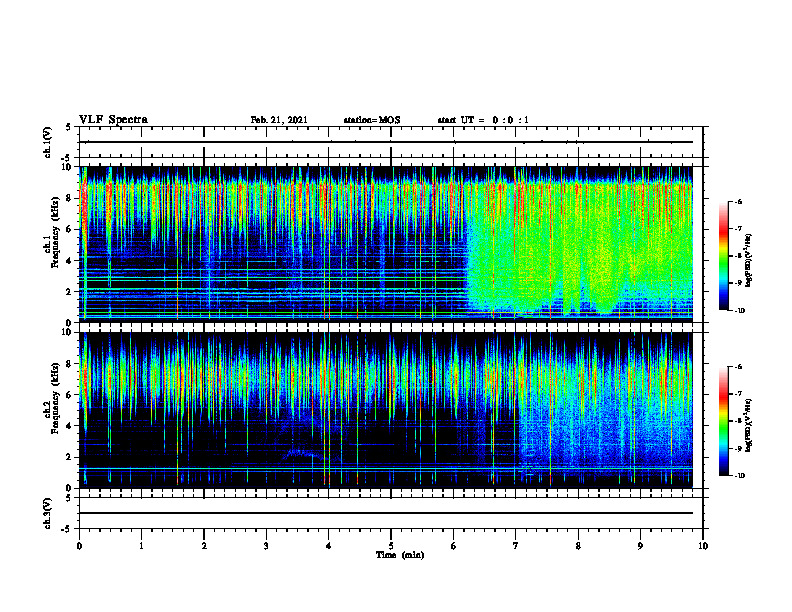792x612 pixels.
Task: Click the ch.2 frequency axis "2" tick label
Action: click(68, 457)
